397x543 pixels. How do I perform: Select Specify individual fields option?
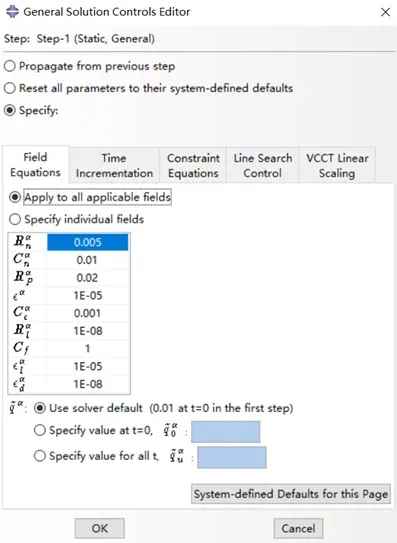coord(15,219)
